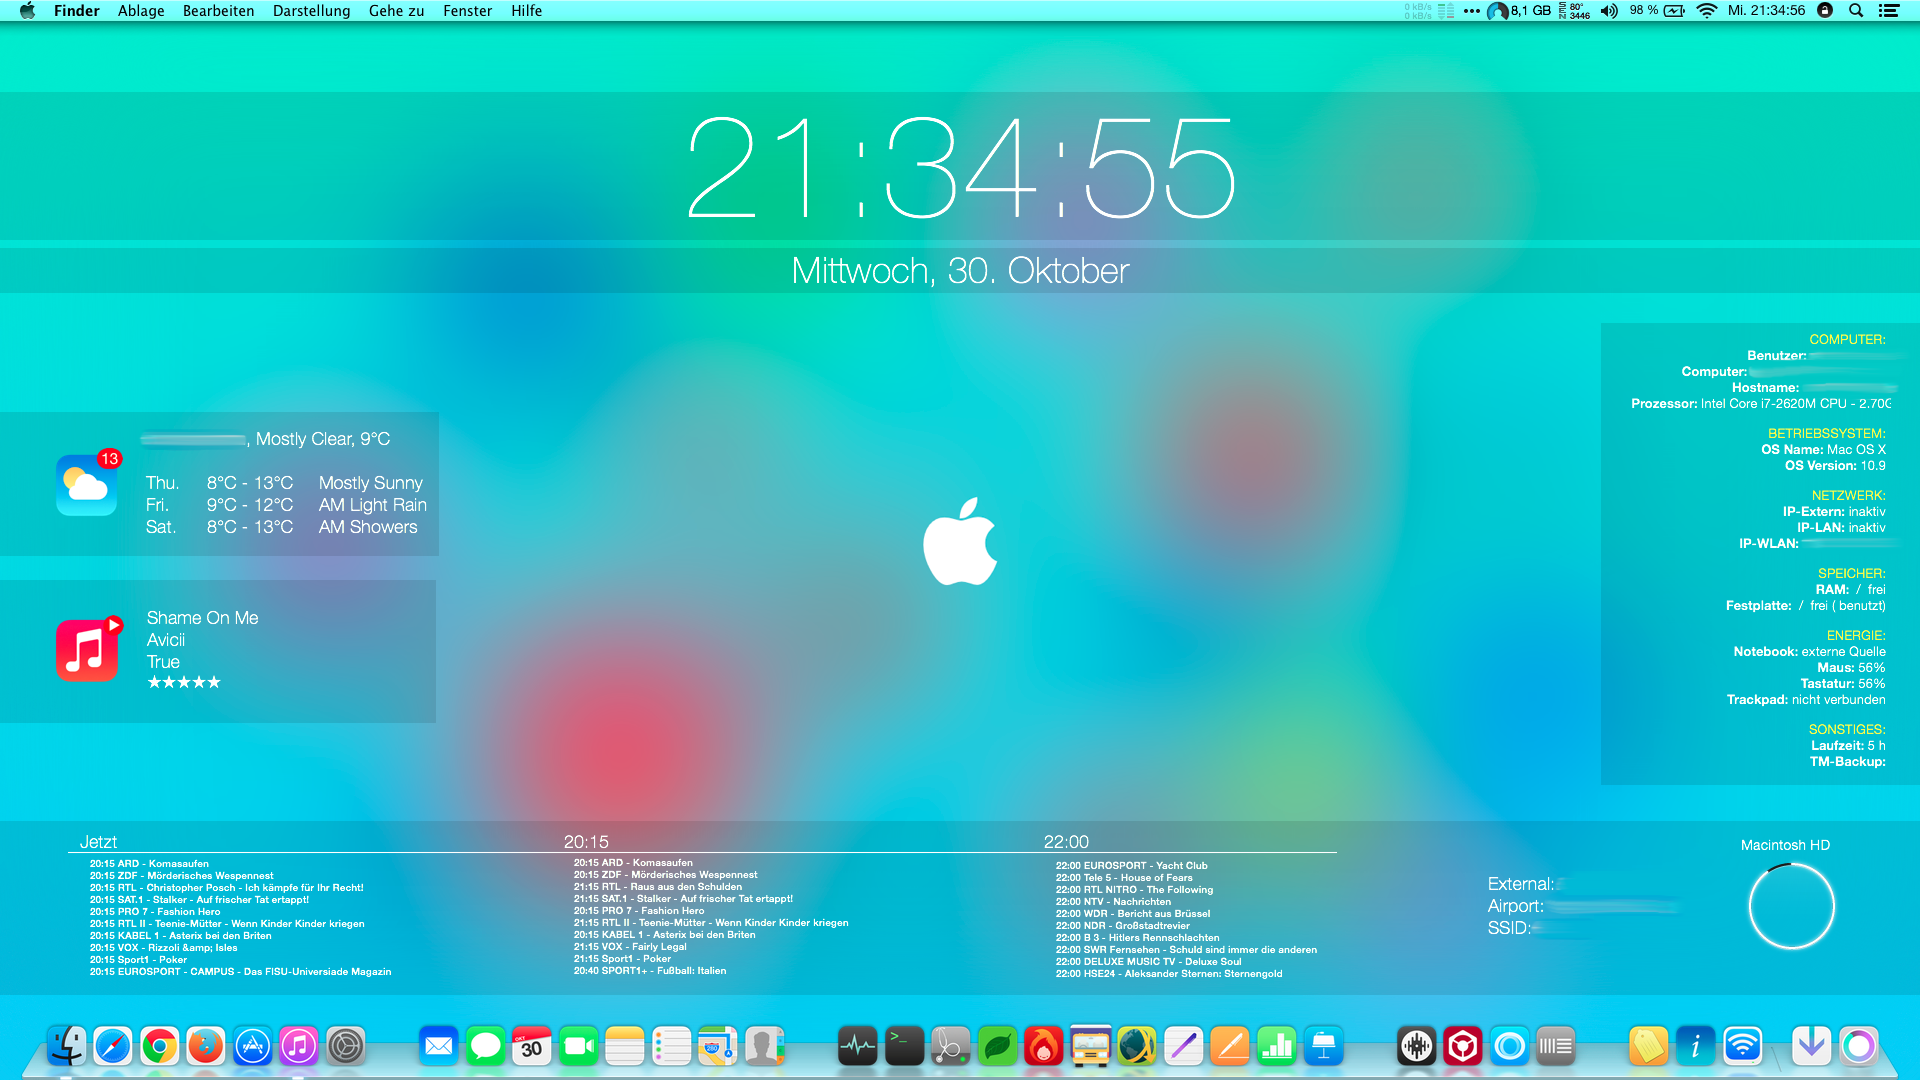1920x1080 pixels.
Task: Open FaceTime from the Dock
Action: pyautogui.click(x=578, y=1046)
